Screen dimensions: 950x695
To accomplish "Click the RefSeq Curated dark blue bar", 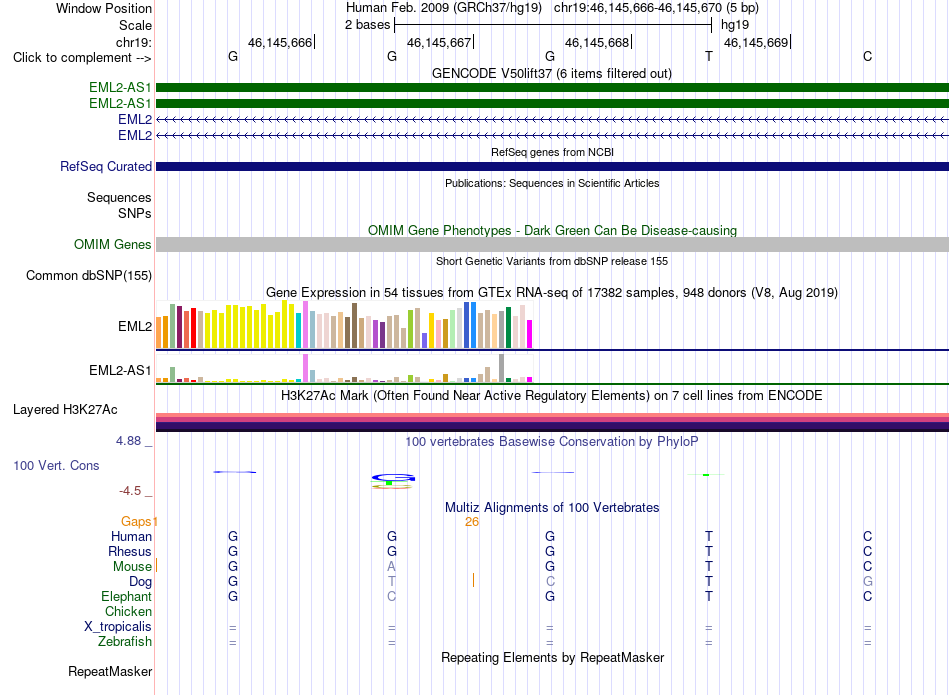I will [x=552, y=167].
